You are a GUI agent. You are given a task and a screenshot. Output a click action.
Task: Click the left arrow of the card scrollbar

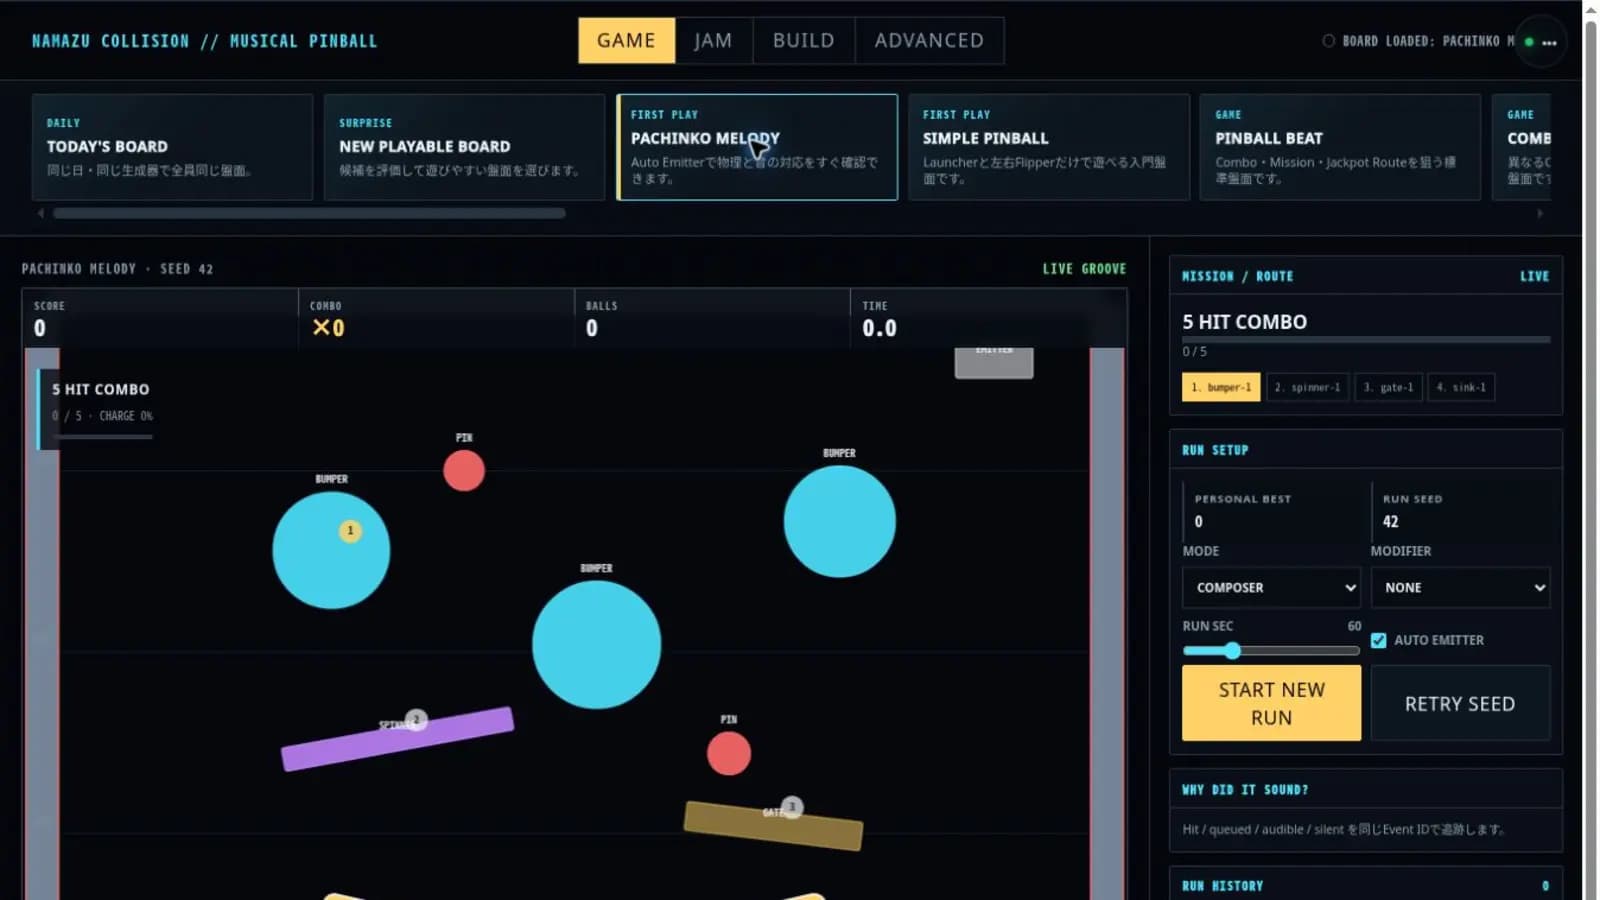pyautogui.click(x=40, y=213)
